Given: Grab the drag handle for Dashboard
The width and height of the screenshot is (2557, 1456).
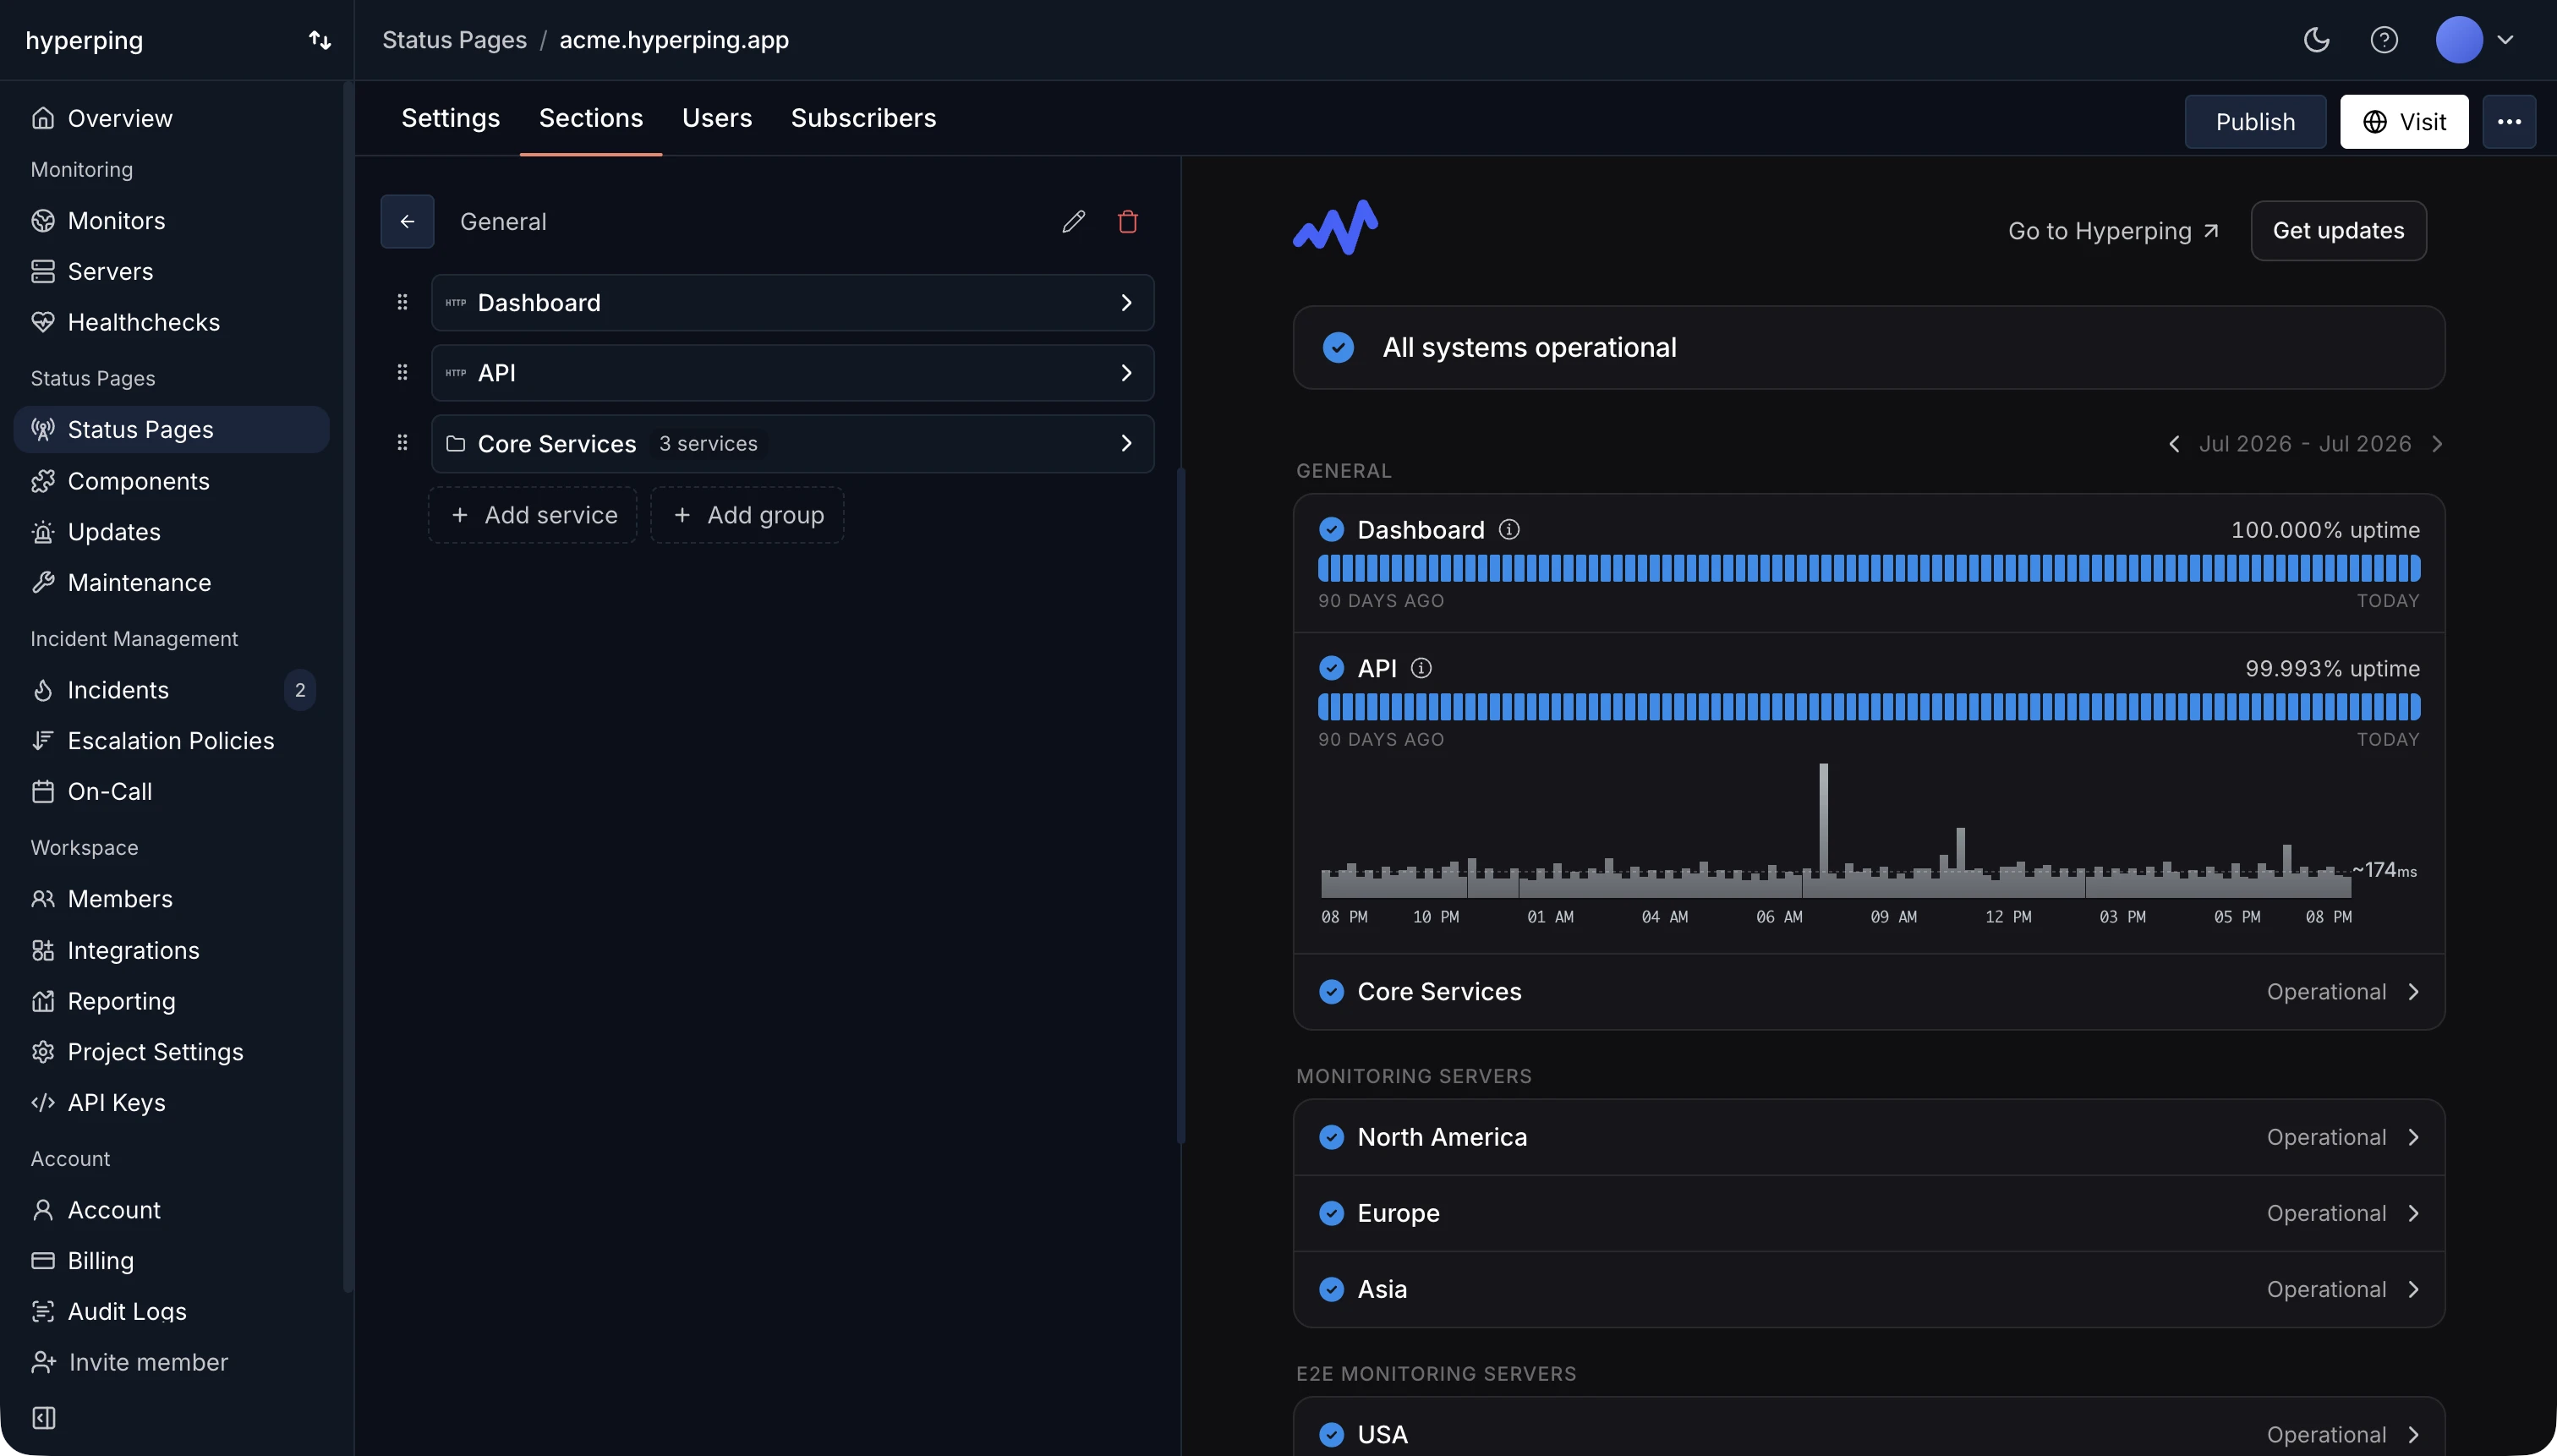Looking at the screenshot, I should point(402,302).
